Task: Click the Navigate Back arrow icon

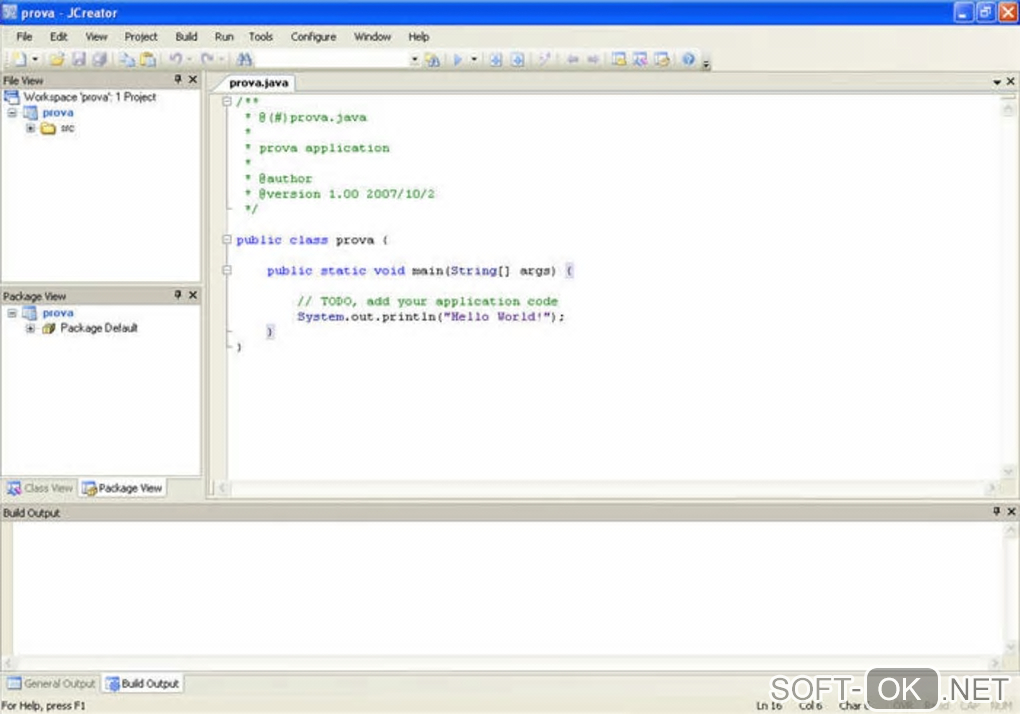Action: (x=572, y=59)
